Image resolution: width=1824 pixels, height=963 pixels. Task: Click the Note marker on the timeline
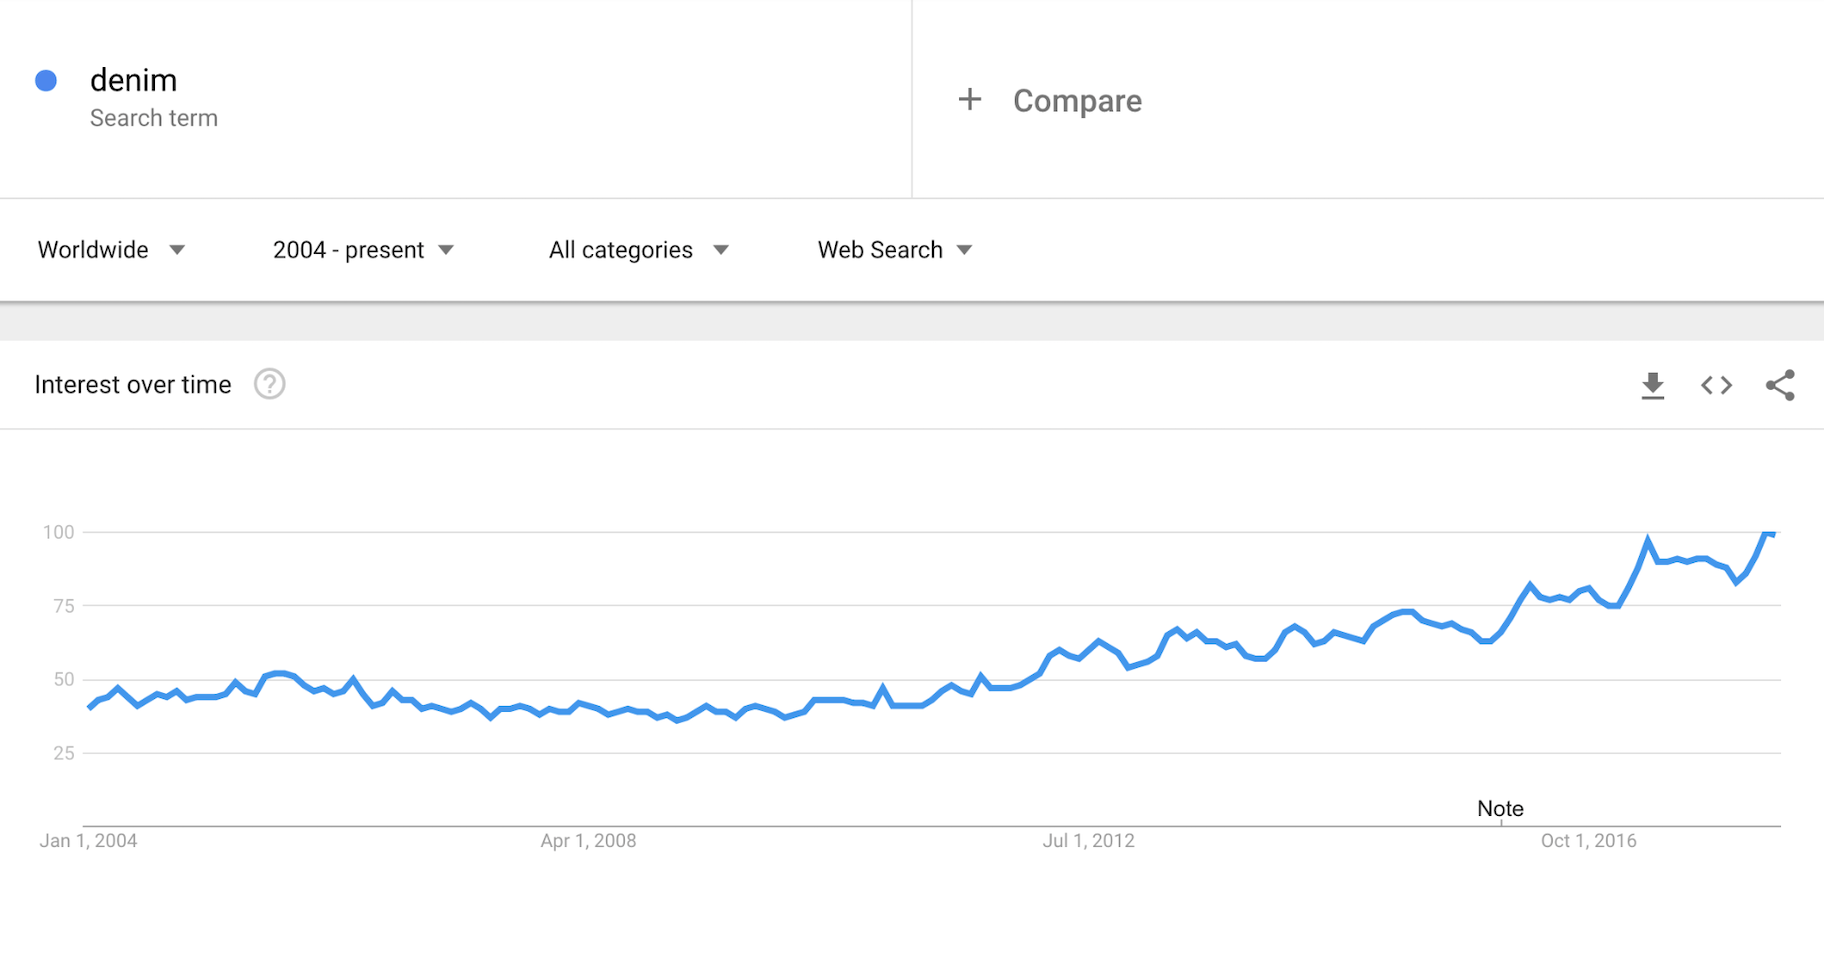pyautogui.click(x=1500, y=808)
